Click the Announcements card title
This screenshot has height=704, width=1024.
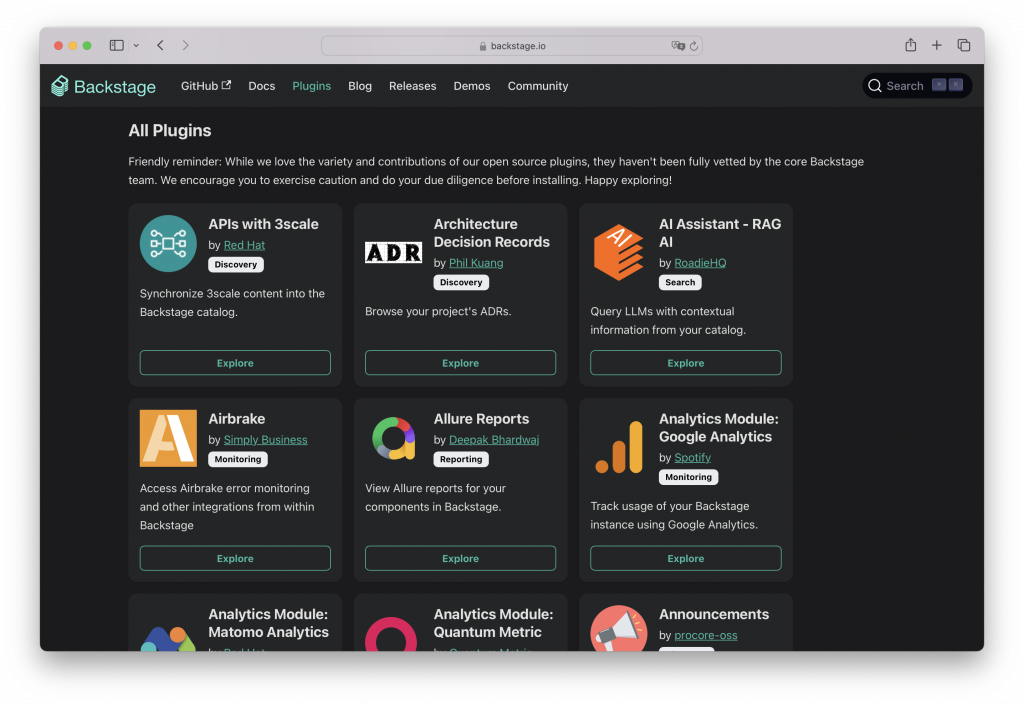point(714,614)
